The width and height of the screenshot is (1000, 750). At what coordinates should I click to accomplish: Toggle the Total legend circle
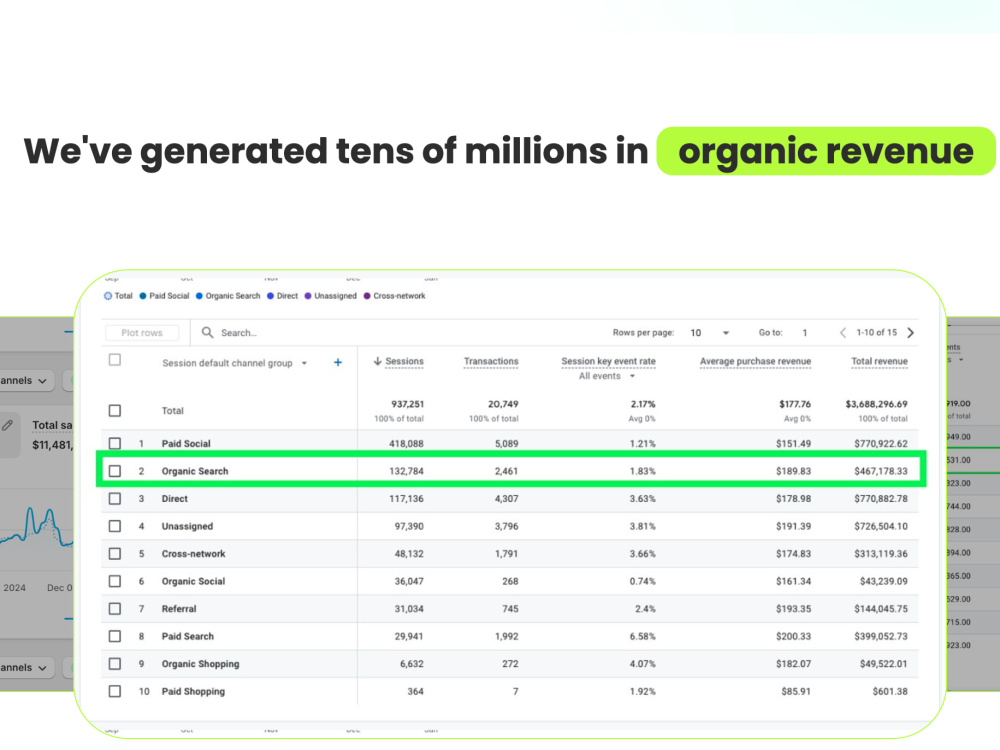[108, 296]
